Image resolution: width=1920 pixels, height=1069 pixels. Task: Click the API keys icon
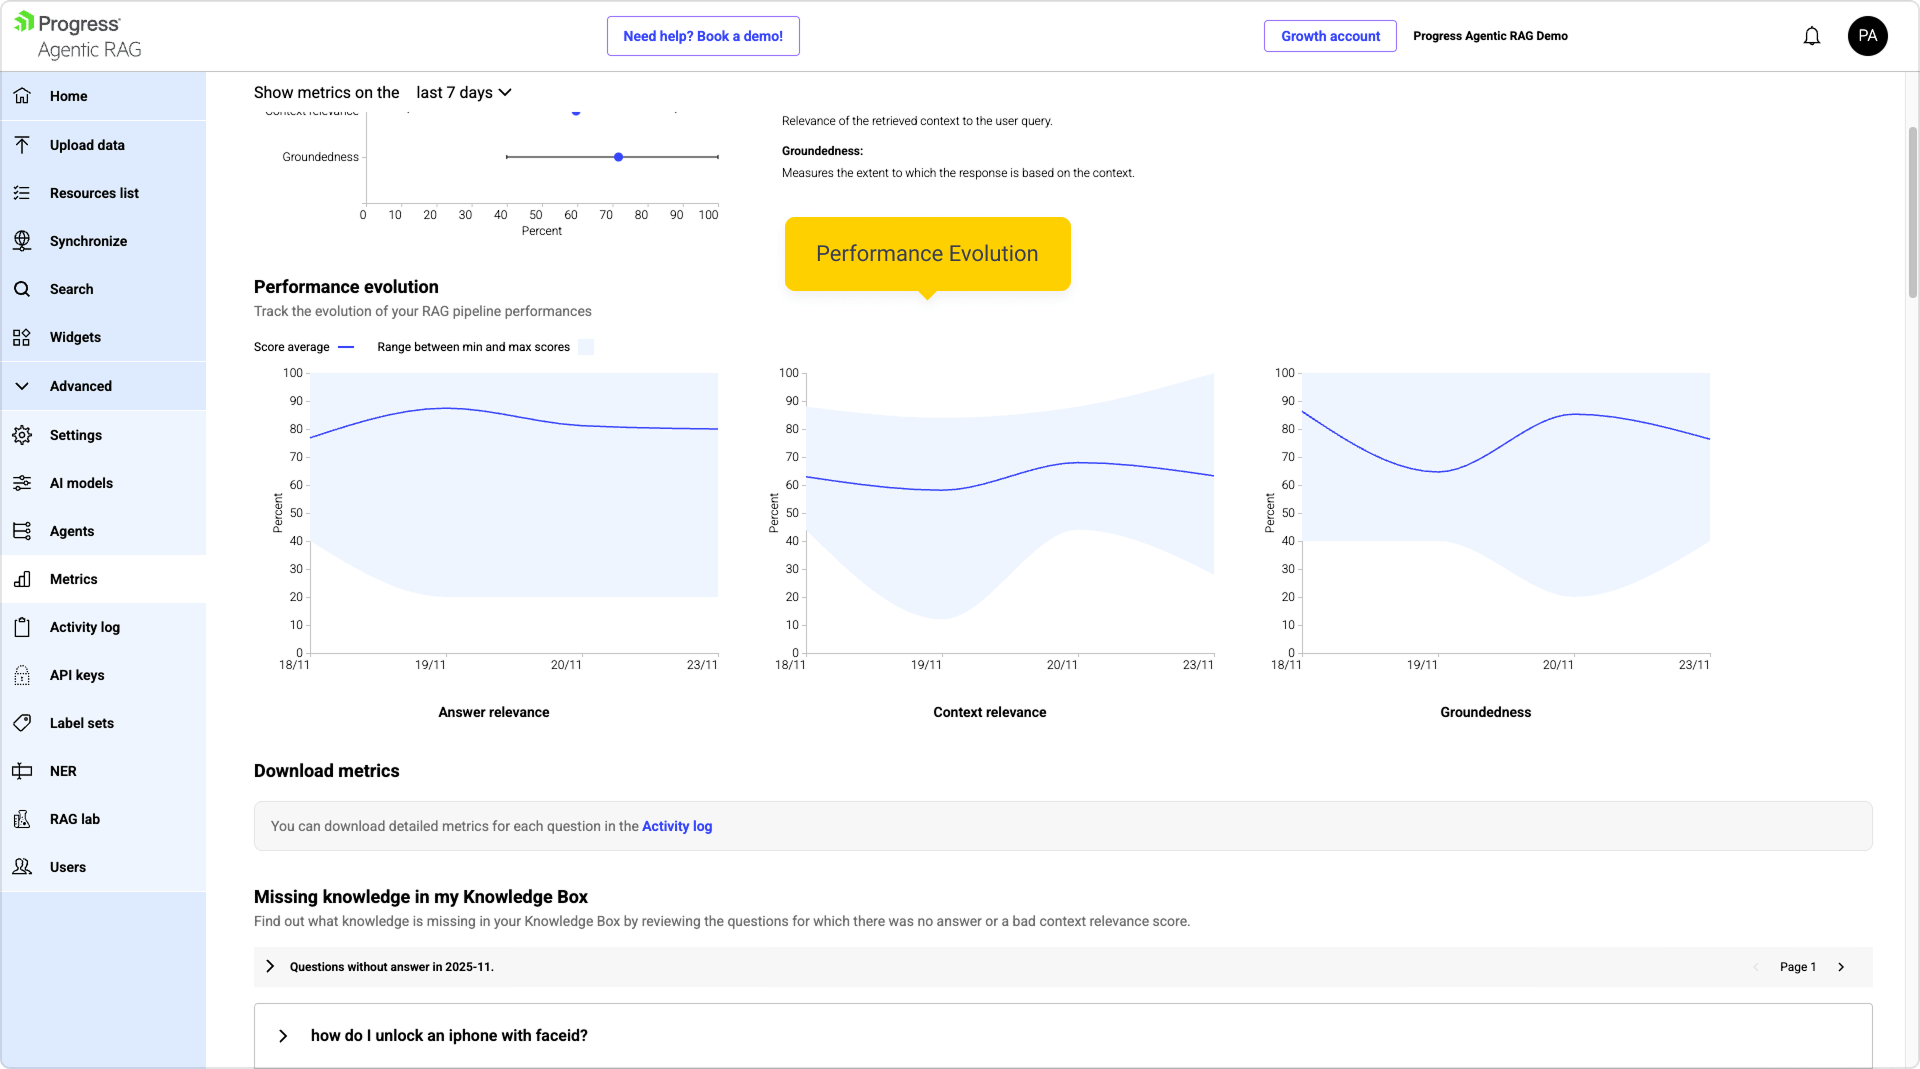pos(22,675)
